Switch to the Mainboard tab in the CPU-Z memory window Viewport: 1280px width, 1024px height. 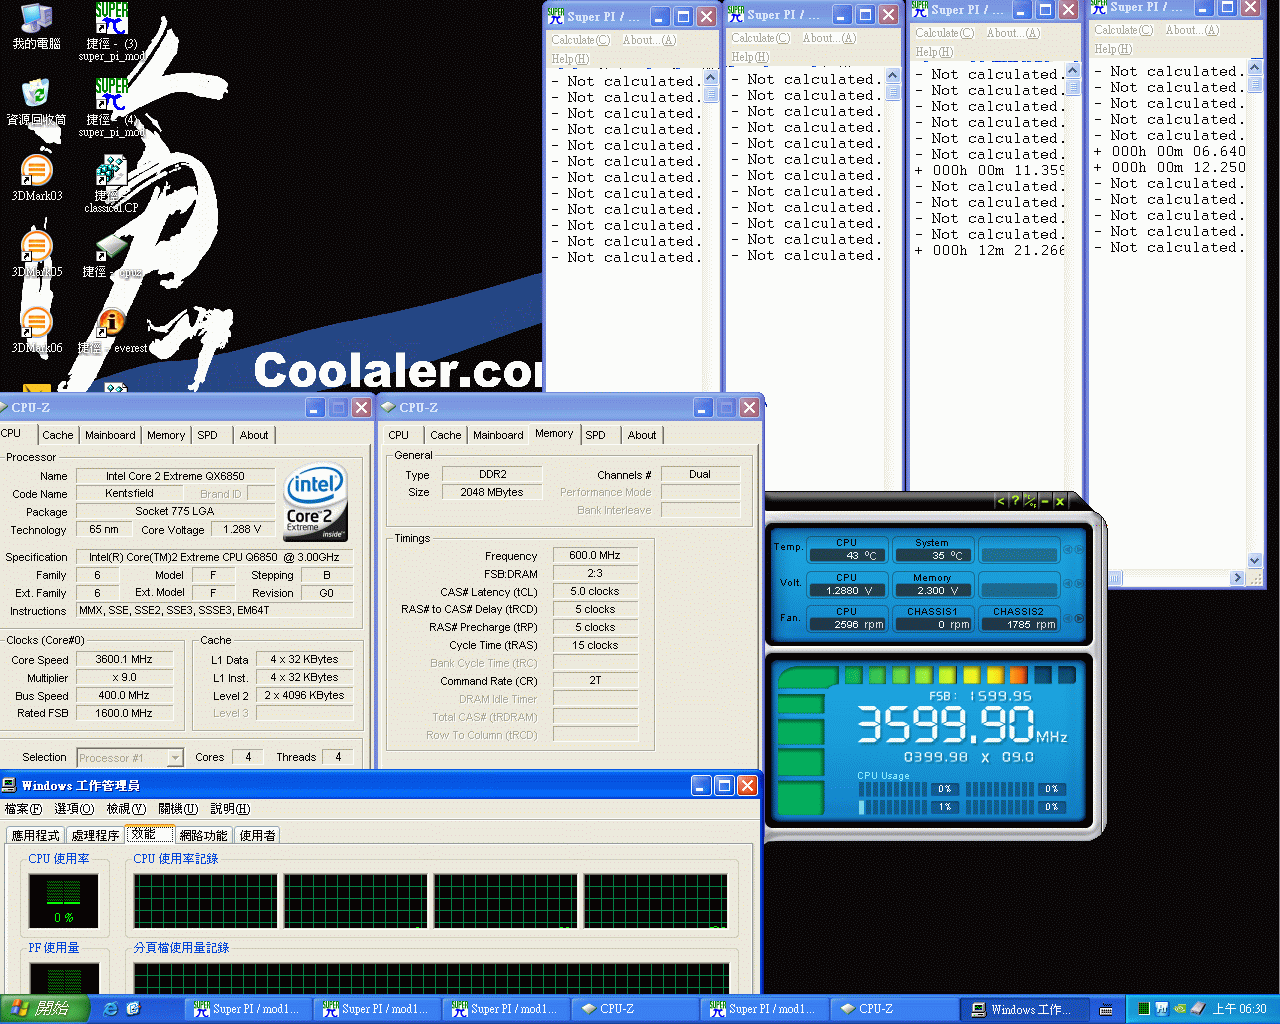[498, 435]
